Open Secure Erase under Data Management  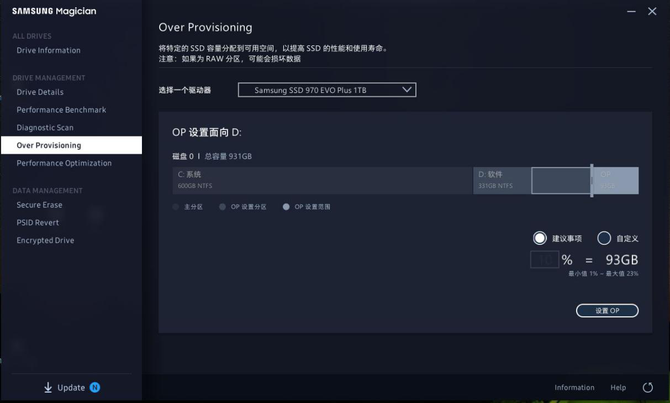click(39, 205)
